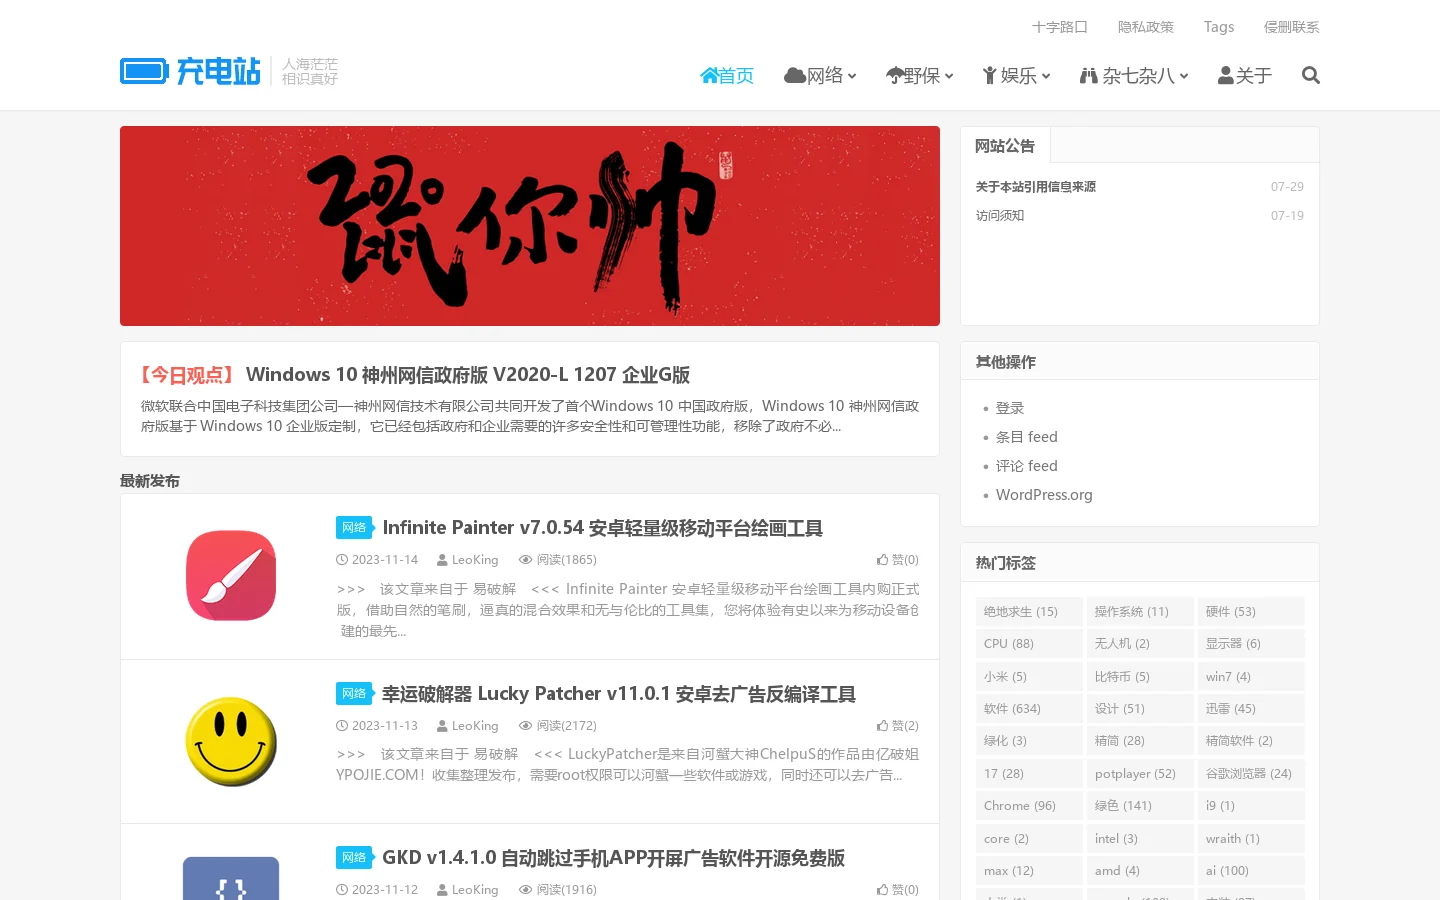
Task: Select the 谷歌浏览器 (24) tag
Action: tap(1251, 774)
